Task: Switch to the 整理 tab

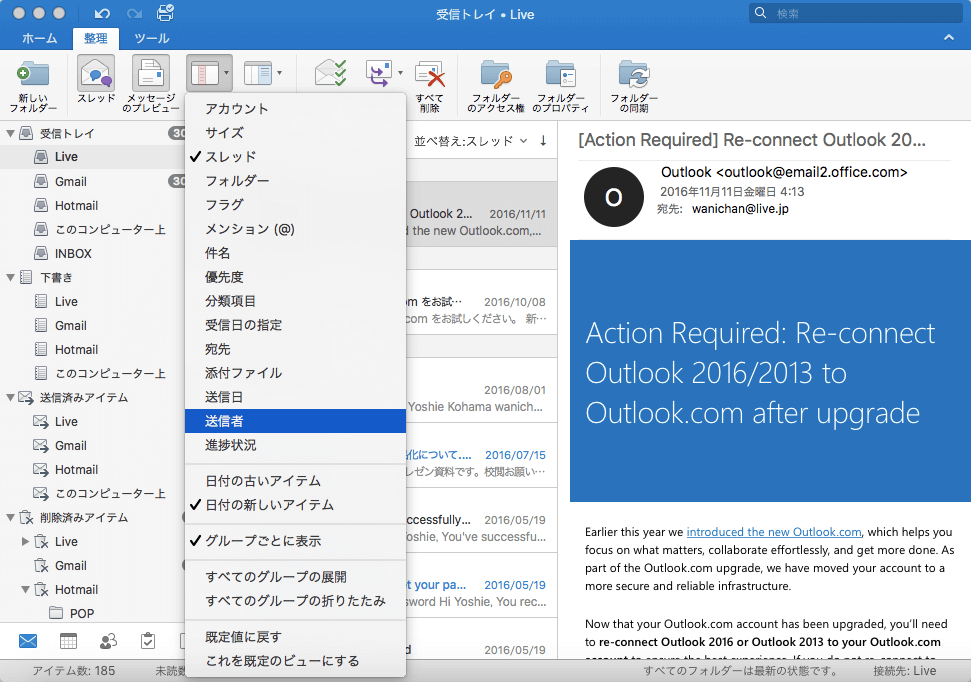Action: pyautogui.click(x=95, y=38)
